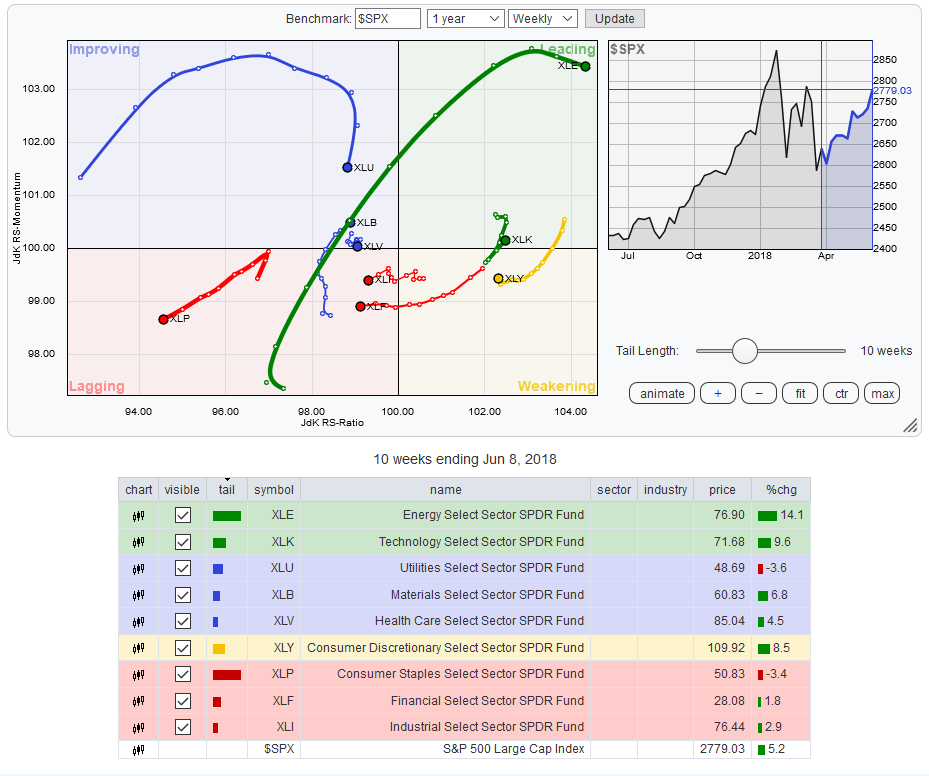Screen dimensions: 929x776
Task: Click XLU point on RRG chart
Action: tap(347, 168)
